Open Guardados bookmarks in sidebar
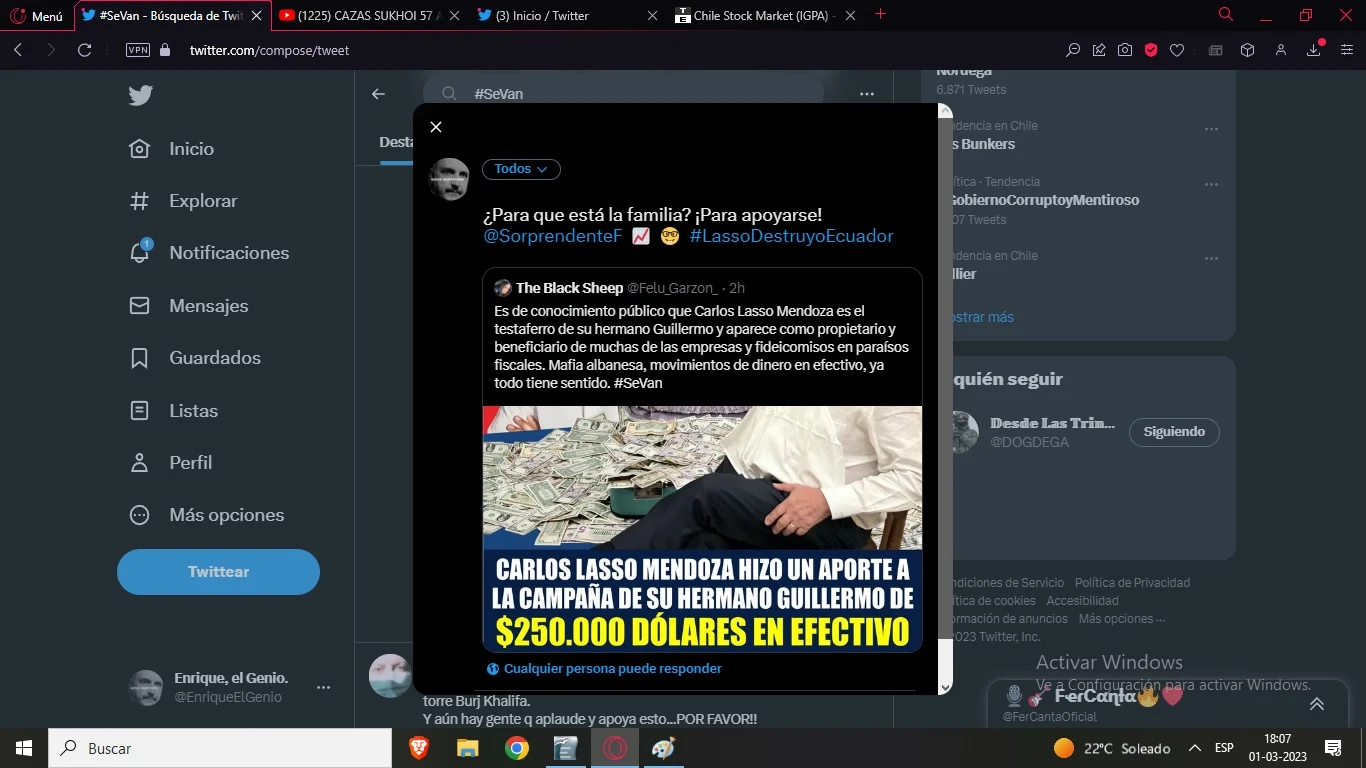Image resolution: width=1366 pixels, height=768 pixels. pyautogui.click(x=194, y=358)
